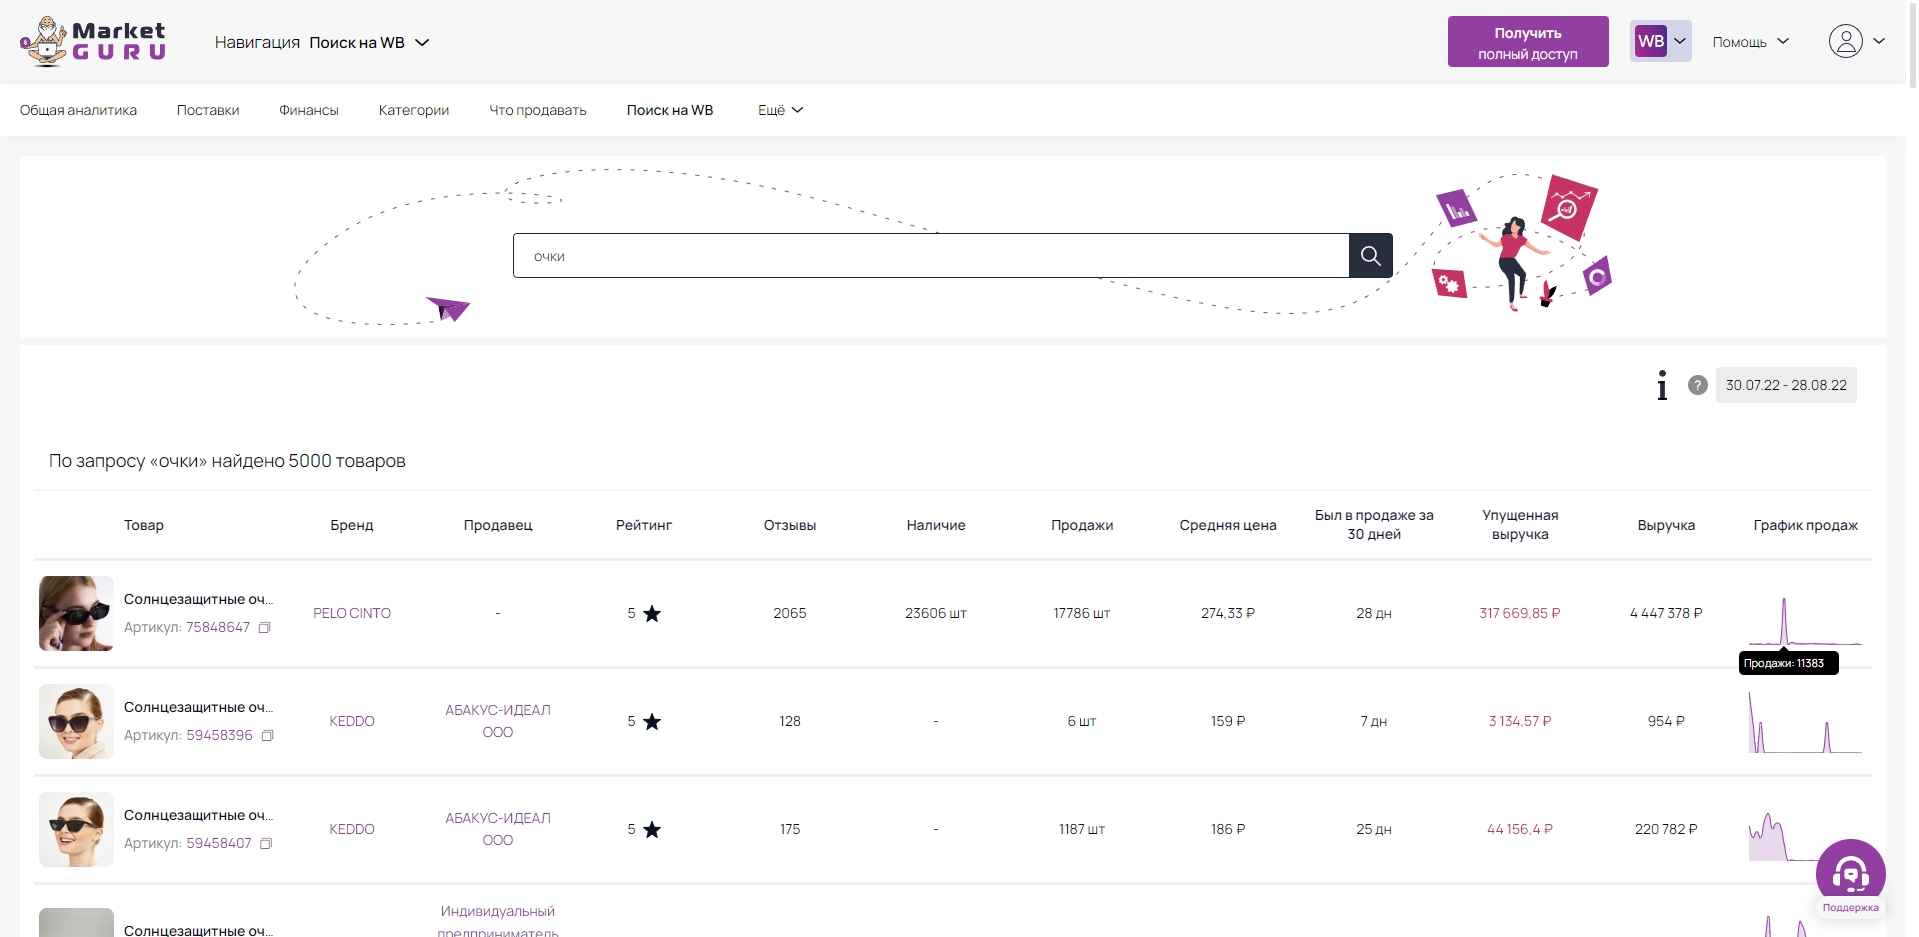Click the Market Guru logo
The image size is (1919, 937).
93,42
